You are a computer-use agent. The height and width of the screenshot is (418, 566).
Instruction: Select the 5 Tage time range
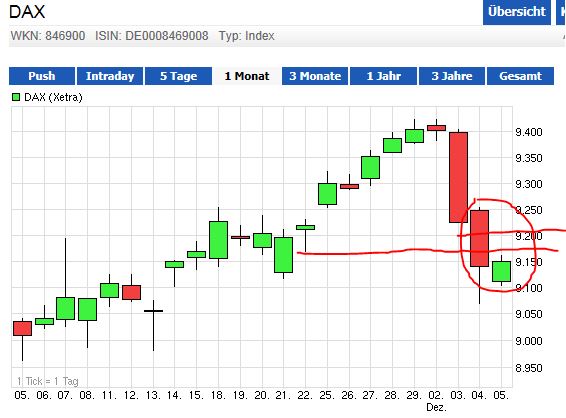click(x=178, y=76)
